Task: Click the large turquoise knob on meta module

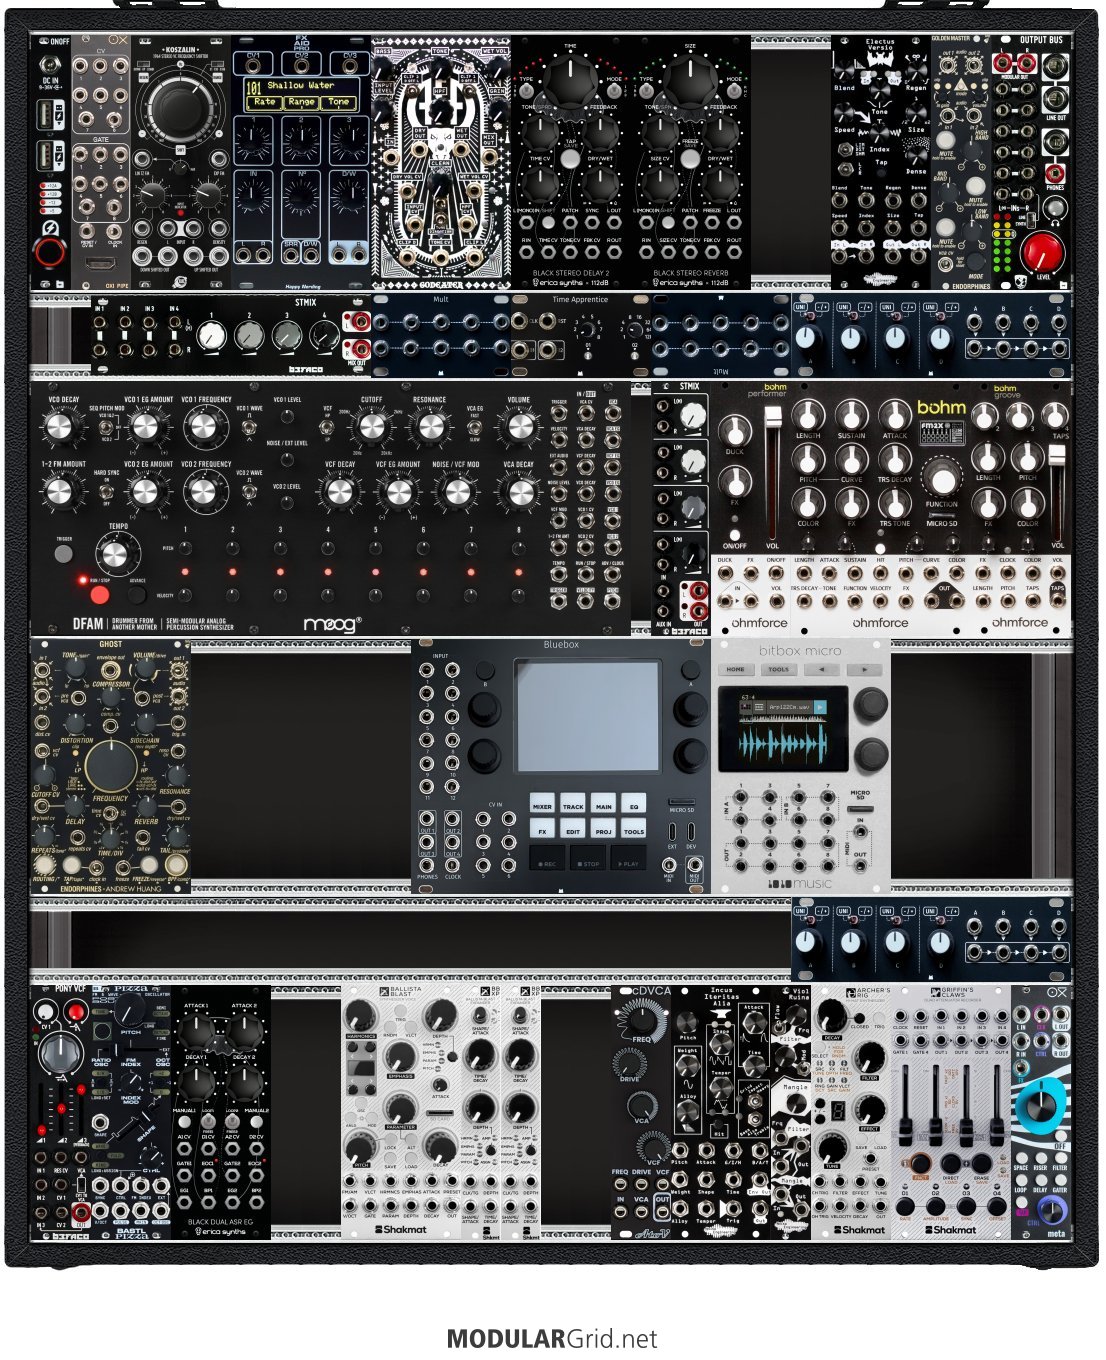Action: pyautogui.click(x=1040, y=1106)
